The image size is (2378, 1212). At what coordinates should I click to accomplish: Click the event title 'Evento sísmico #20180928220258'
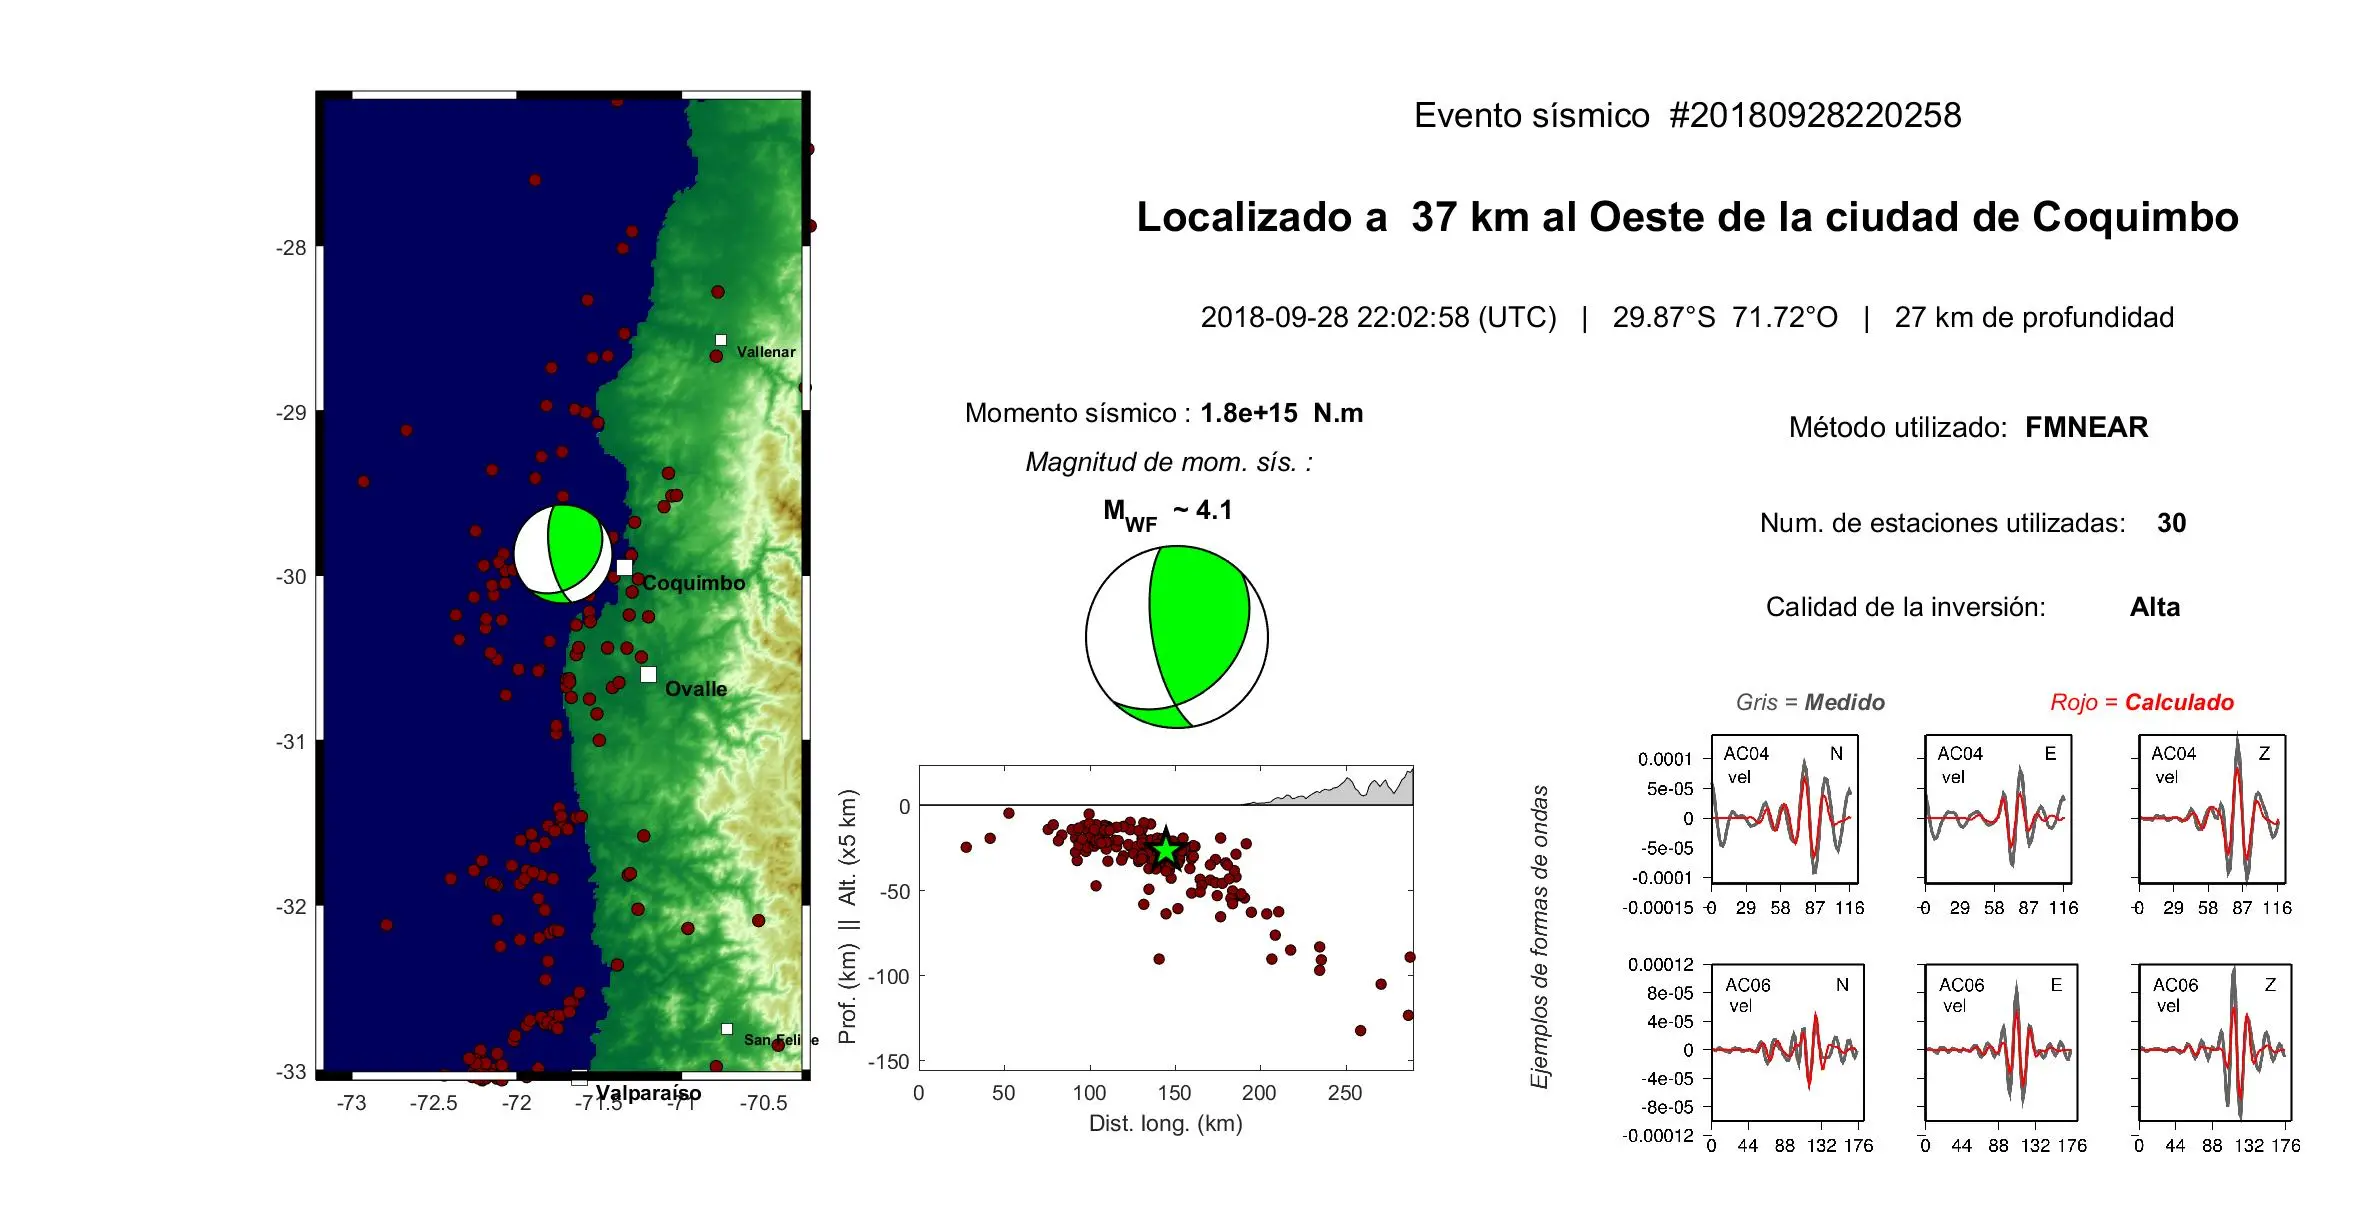[1687, 115]
